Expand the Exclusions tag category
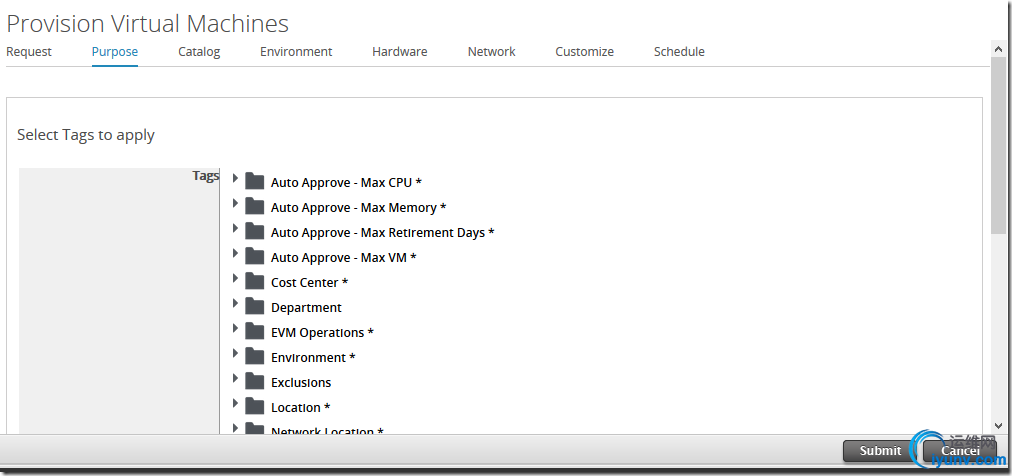The image size is (1012, 476). (x=235, y=378)
